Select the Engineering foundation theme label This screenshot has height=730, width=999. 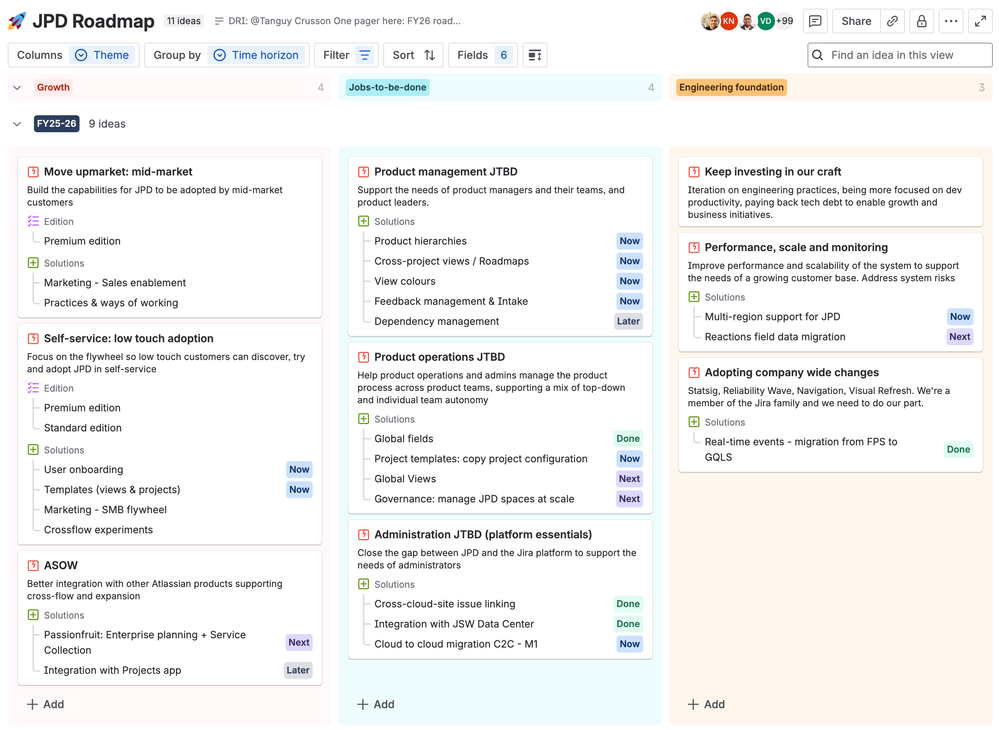731,88
